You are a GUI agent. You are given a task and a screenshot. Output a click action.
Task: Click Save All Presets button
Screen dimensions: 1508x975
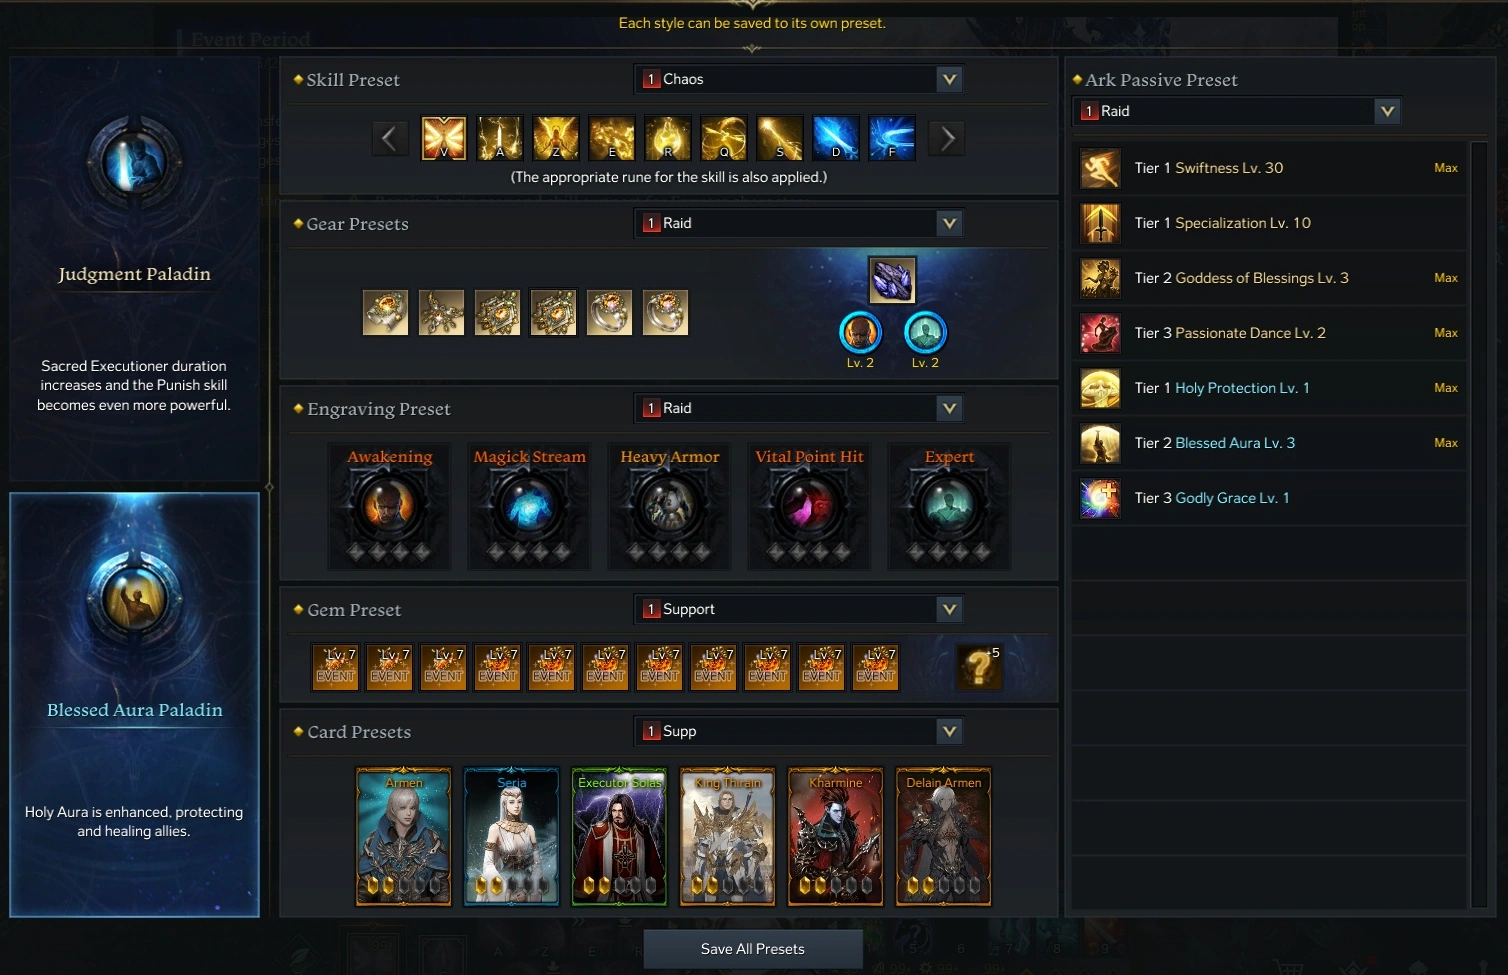pyautogui.click(x=753, y=949)
